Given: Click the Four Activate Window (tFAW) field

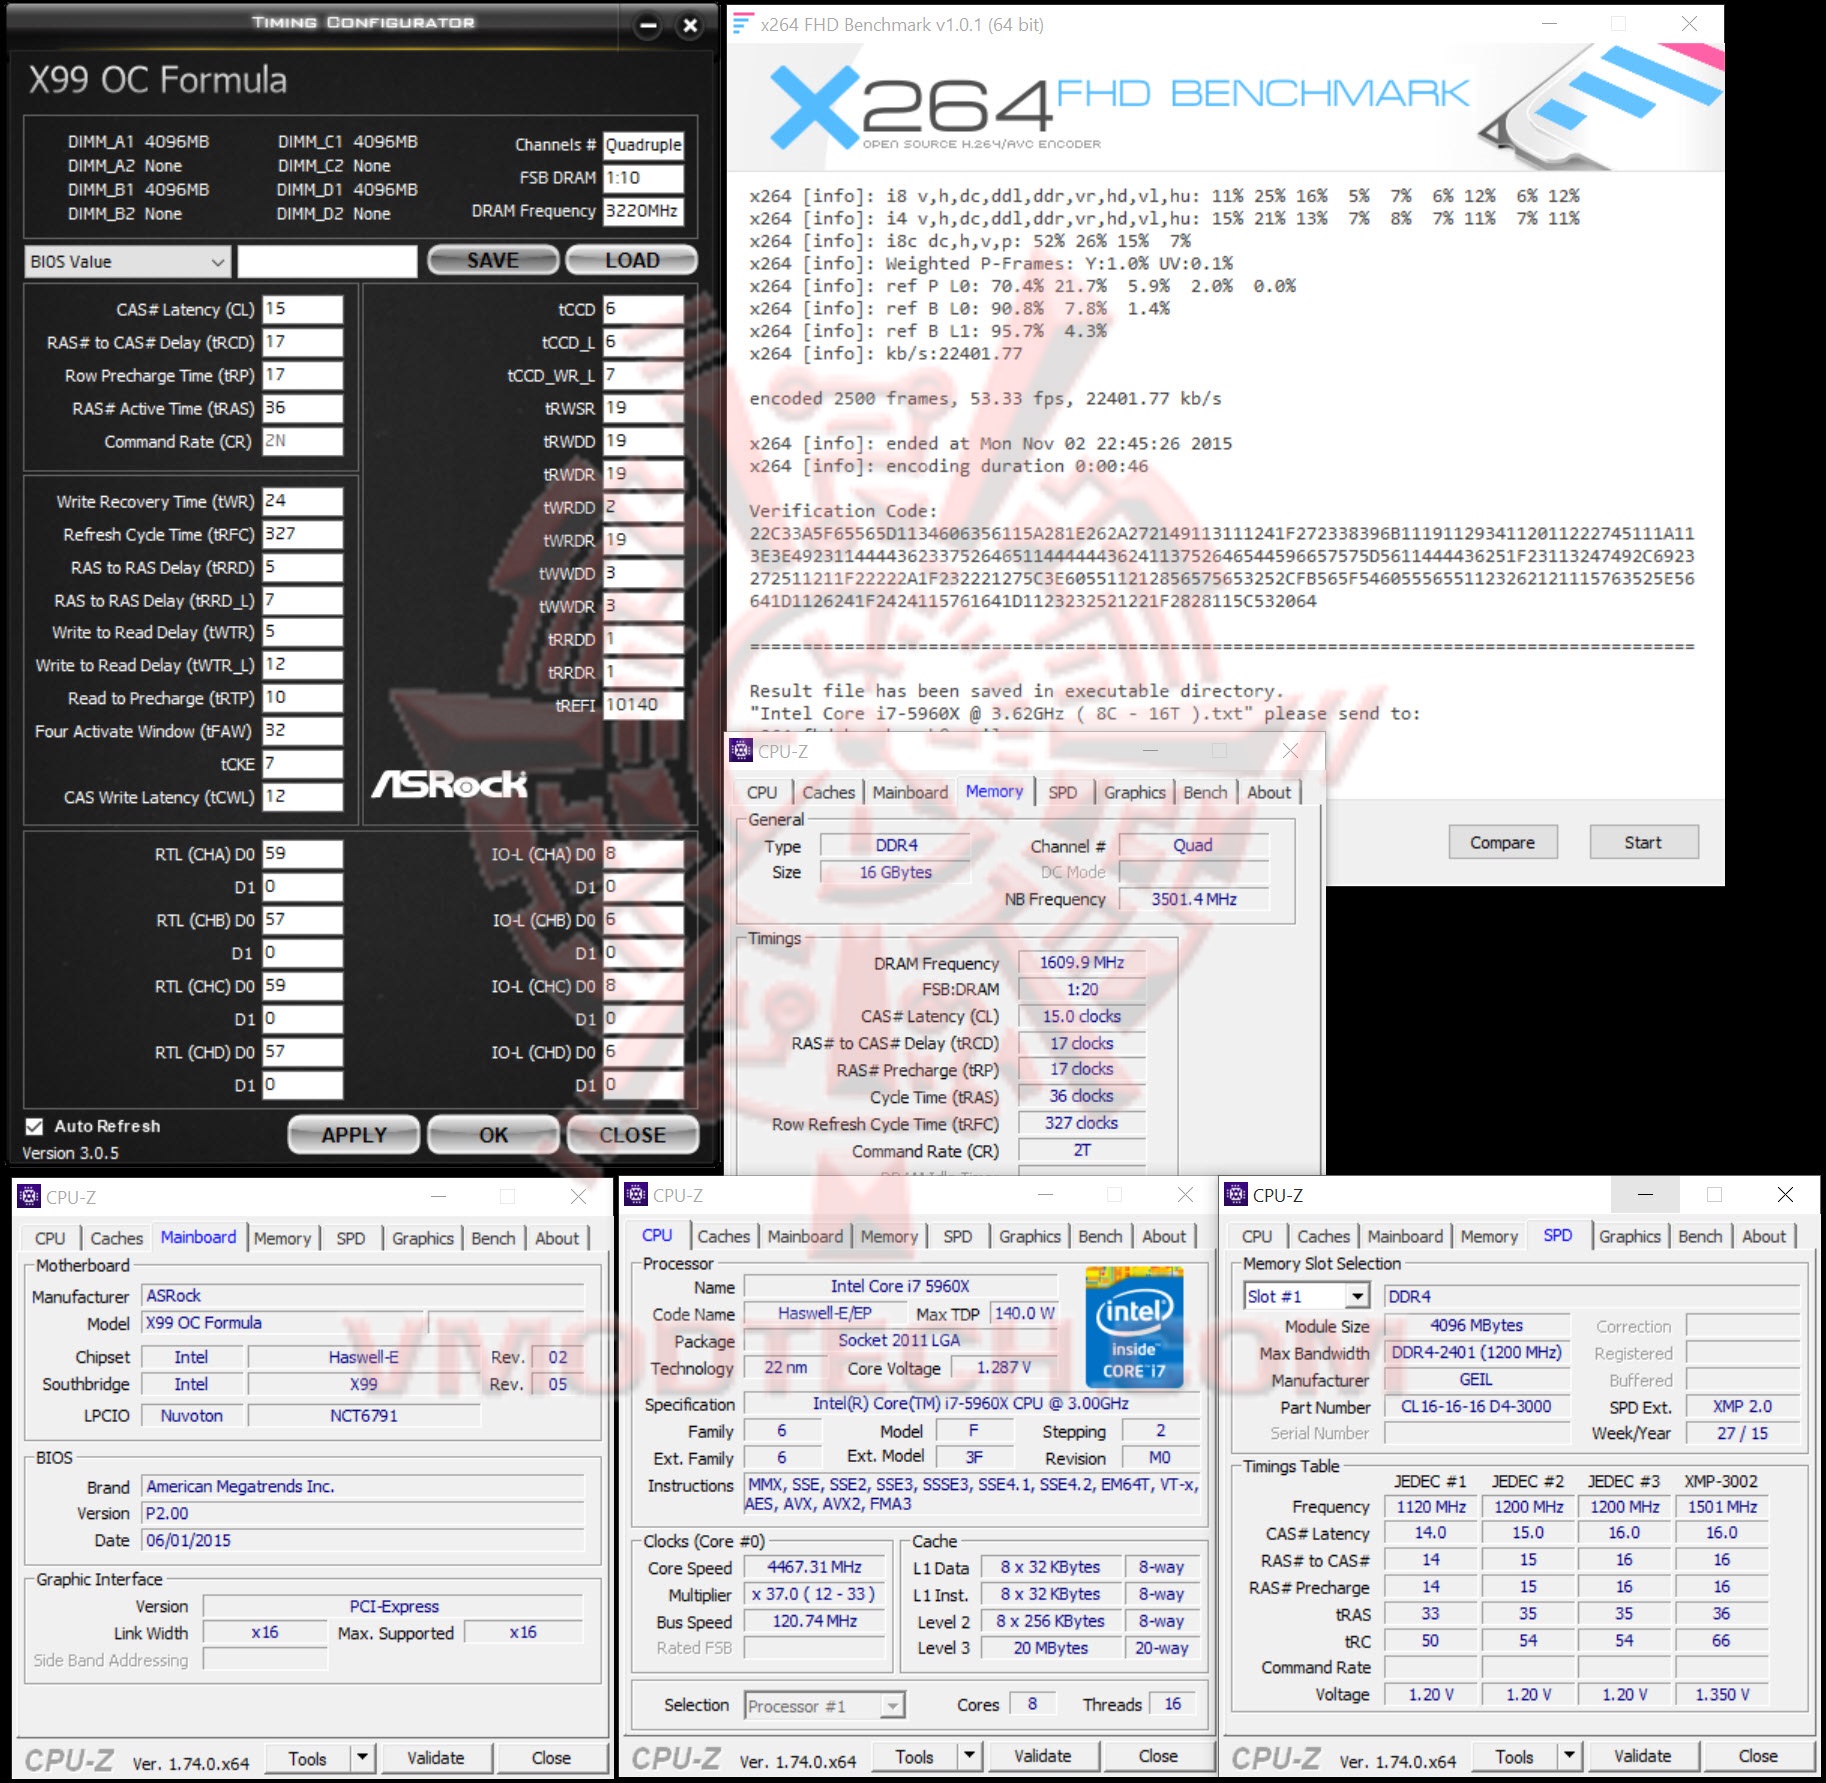Looking at the screenshot, I should coord(303,731).
